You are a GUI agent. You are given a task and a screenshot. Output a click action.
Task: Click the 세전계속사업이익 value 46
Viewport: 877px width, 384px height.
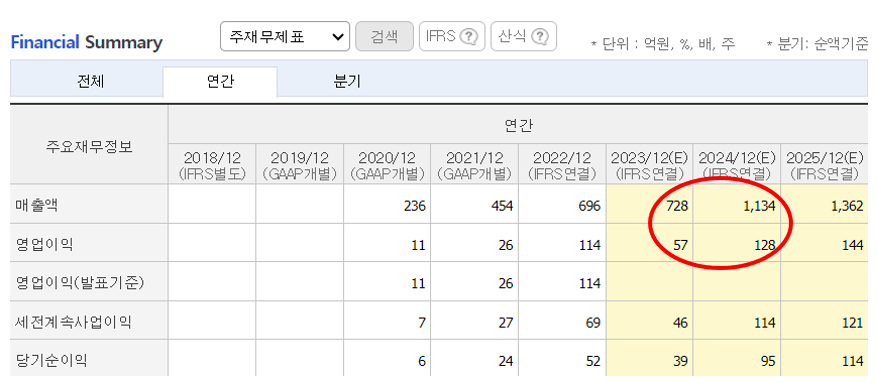(x=681, y=323)
